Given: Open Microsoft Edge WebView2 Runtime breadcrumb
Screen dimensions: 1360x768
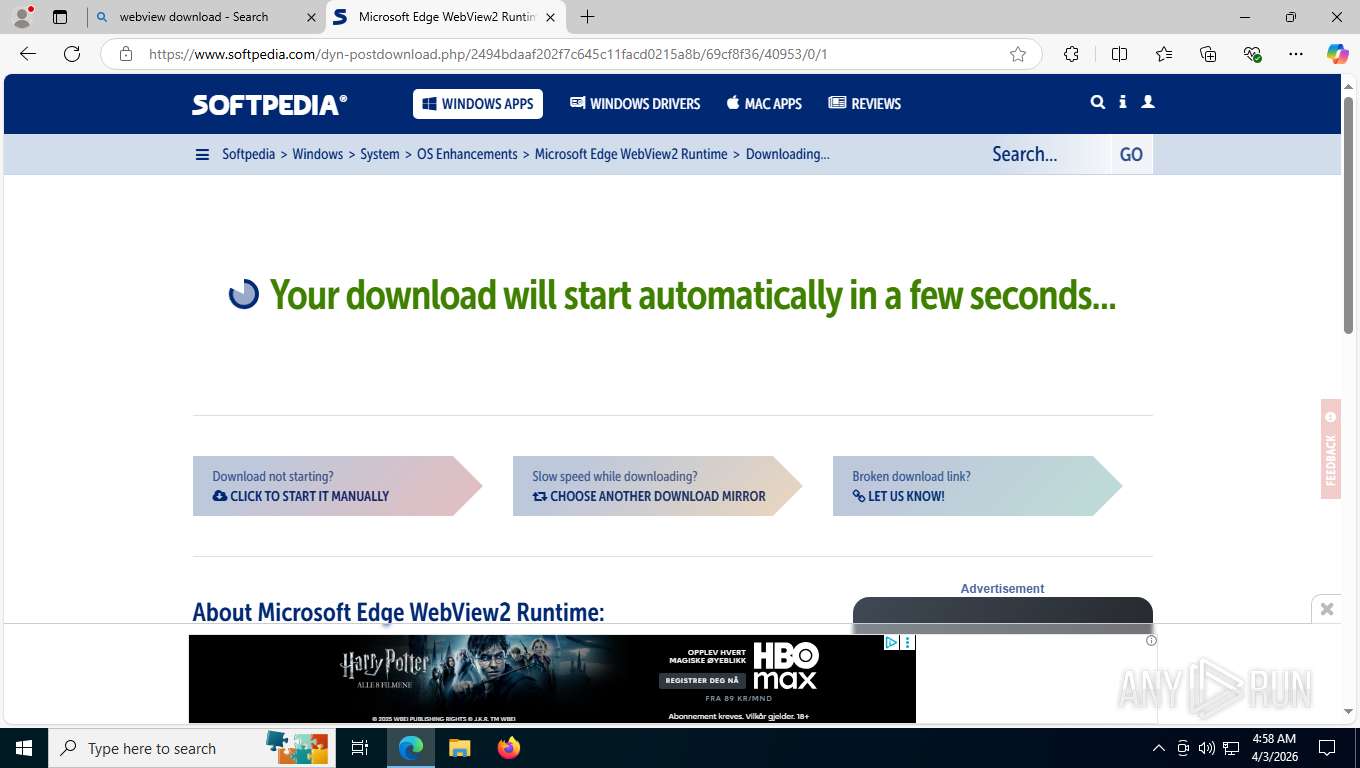Looking at the screenshot, I should pyautogui.click(x=631, y=154).
